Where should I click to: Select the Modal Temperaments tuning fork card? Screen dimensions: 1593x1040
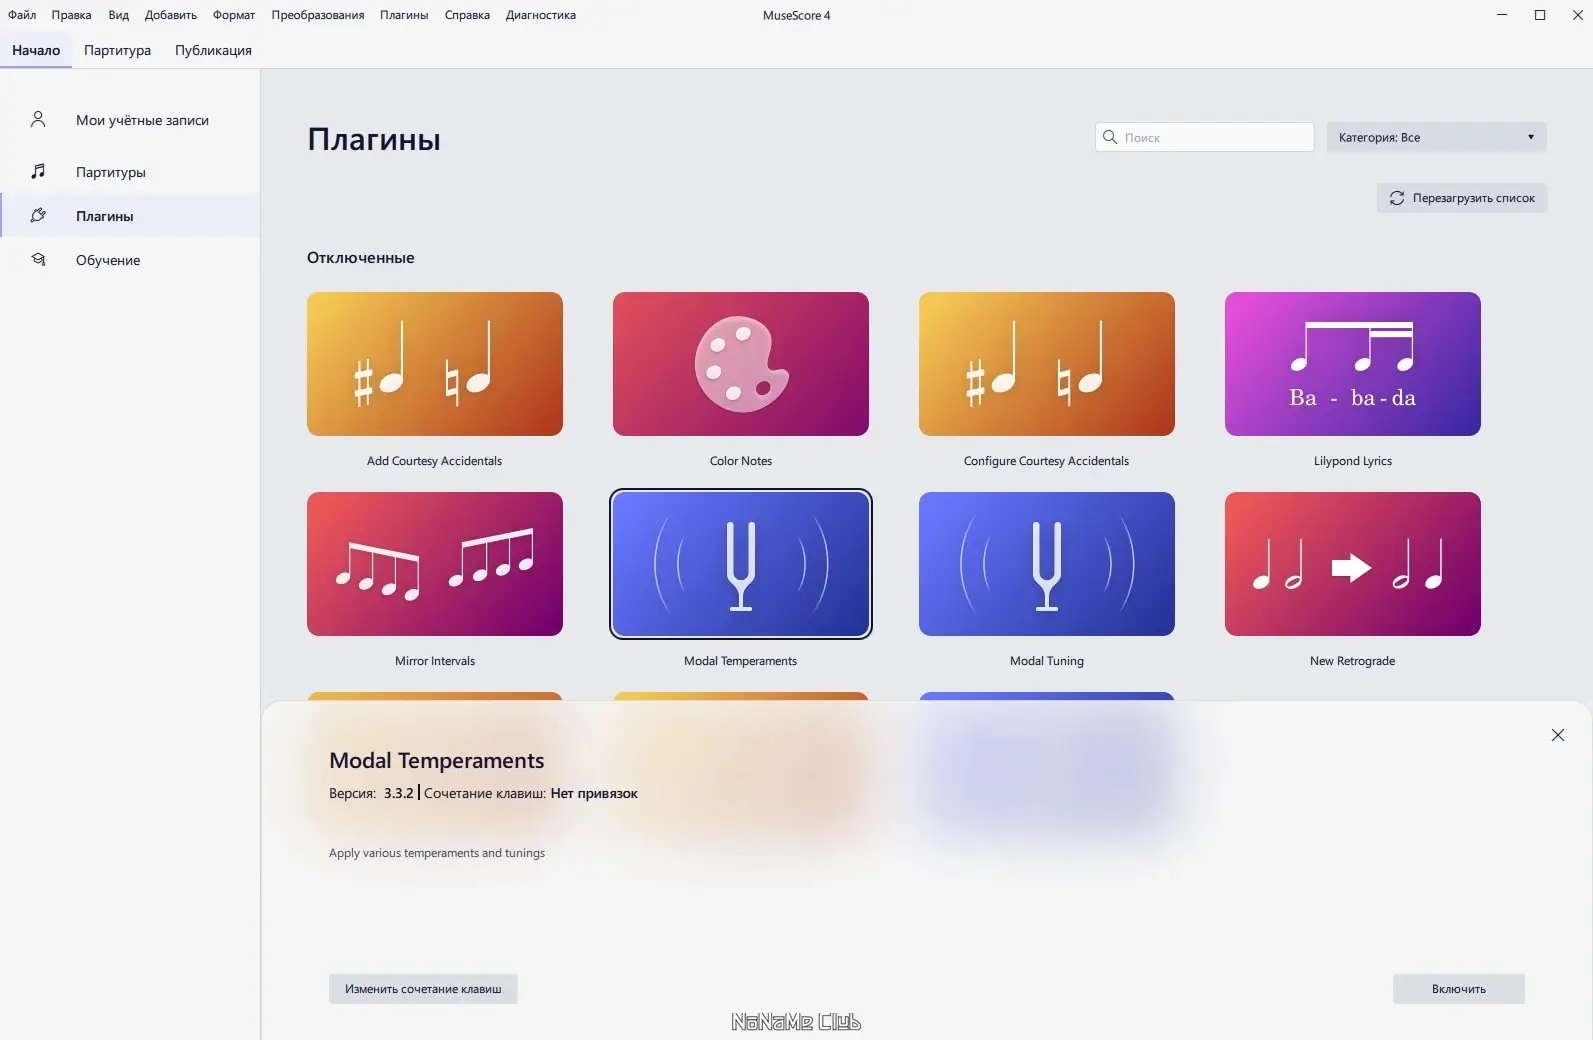pos(740,564)
